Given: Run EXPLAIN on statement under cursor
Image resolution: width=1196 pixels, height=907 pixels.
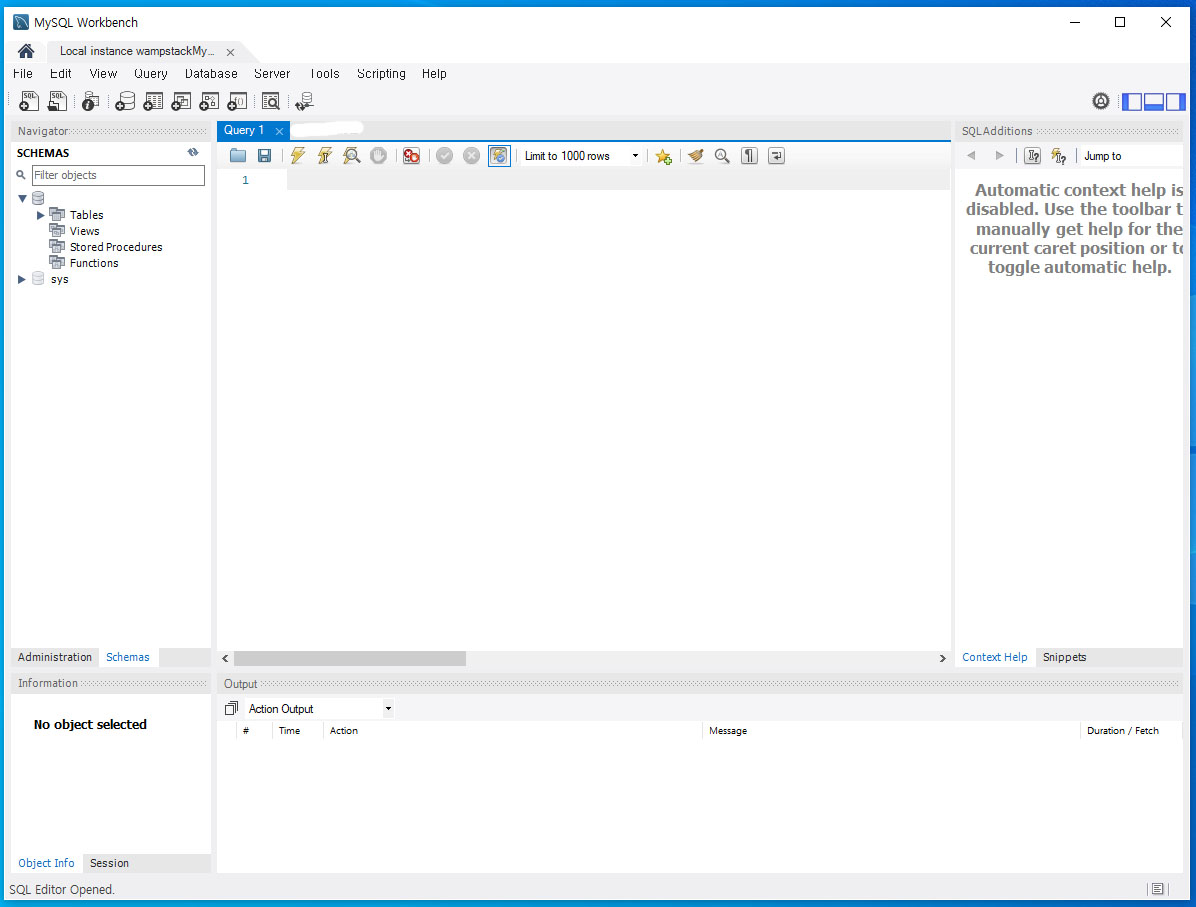Looking at the screenshot, I should tap(352, 156).
